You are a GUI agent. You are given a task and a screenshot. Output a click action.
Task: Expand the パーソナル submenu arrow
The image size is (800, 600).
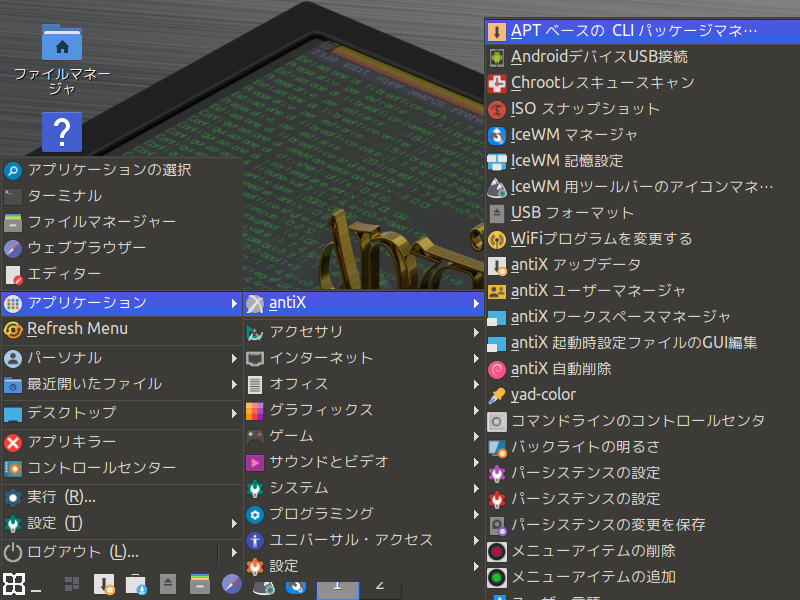[x=234, y=359]
